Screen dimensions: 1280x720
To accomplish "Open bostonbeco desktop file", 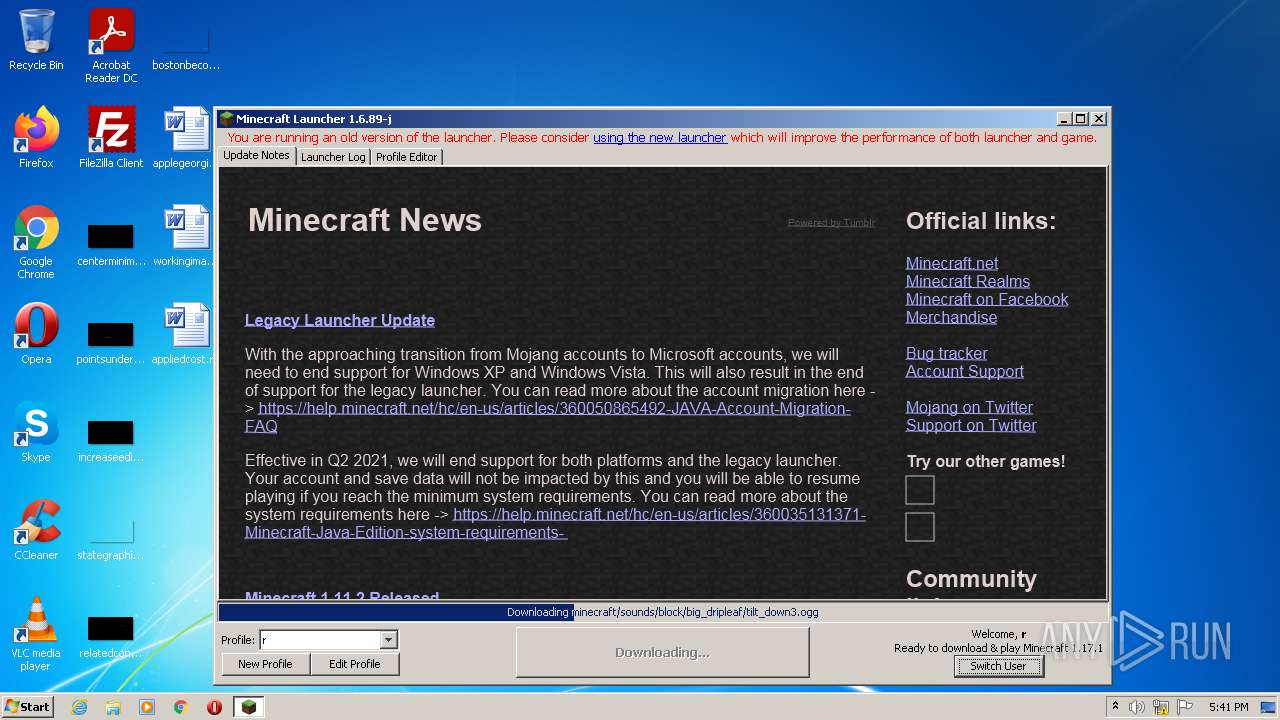I will (186, 46).
